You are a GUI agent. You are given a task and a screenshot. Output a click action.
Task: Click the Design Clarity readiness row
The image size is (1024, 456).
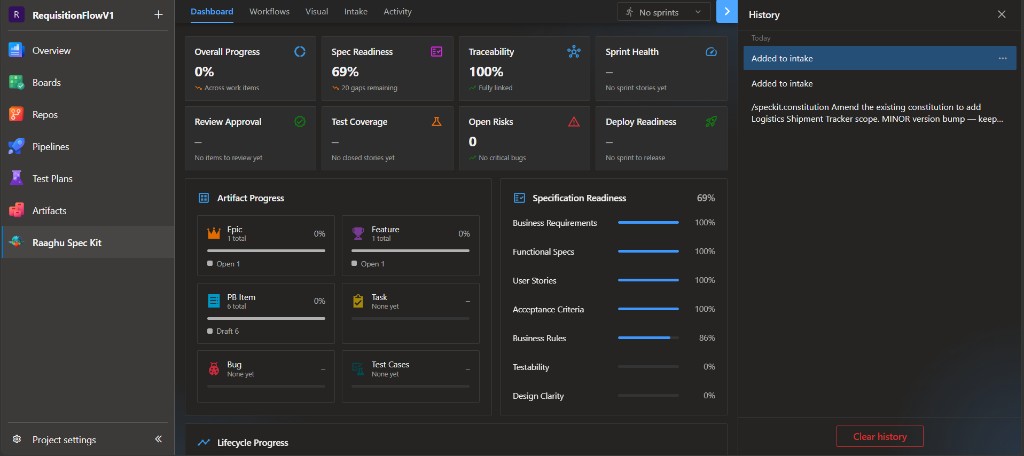(614, 395)
